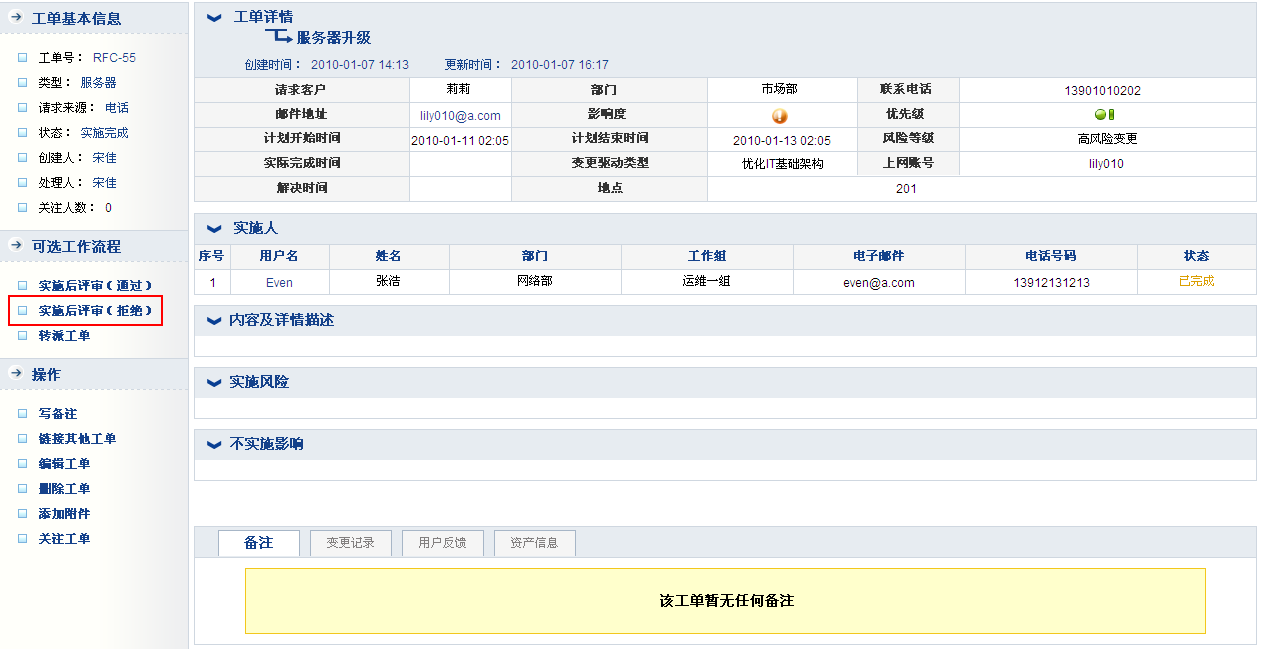Choose 实施后评审（通过）workflow
Image resolution: width=1261 pixels, height=649 pixels.
pos(95,286)
